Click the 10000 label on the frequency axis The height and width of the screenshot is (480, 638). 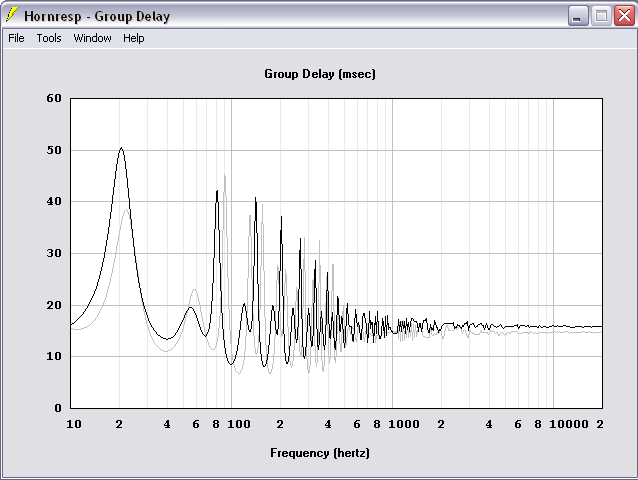(x=569, y=424)
